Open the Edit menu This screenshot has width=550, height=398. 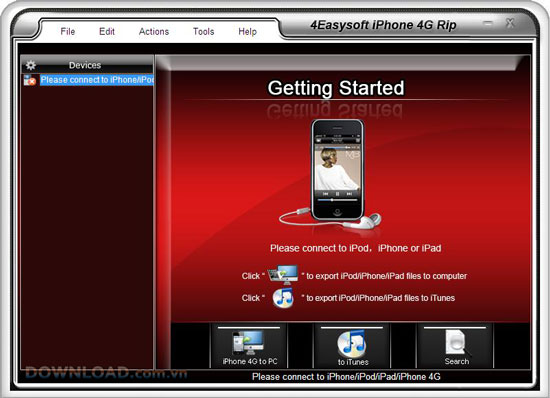[x=107, y=32]
